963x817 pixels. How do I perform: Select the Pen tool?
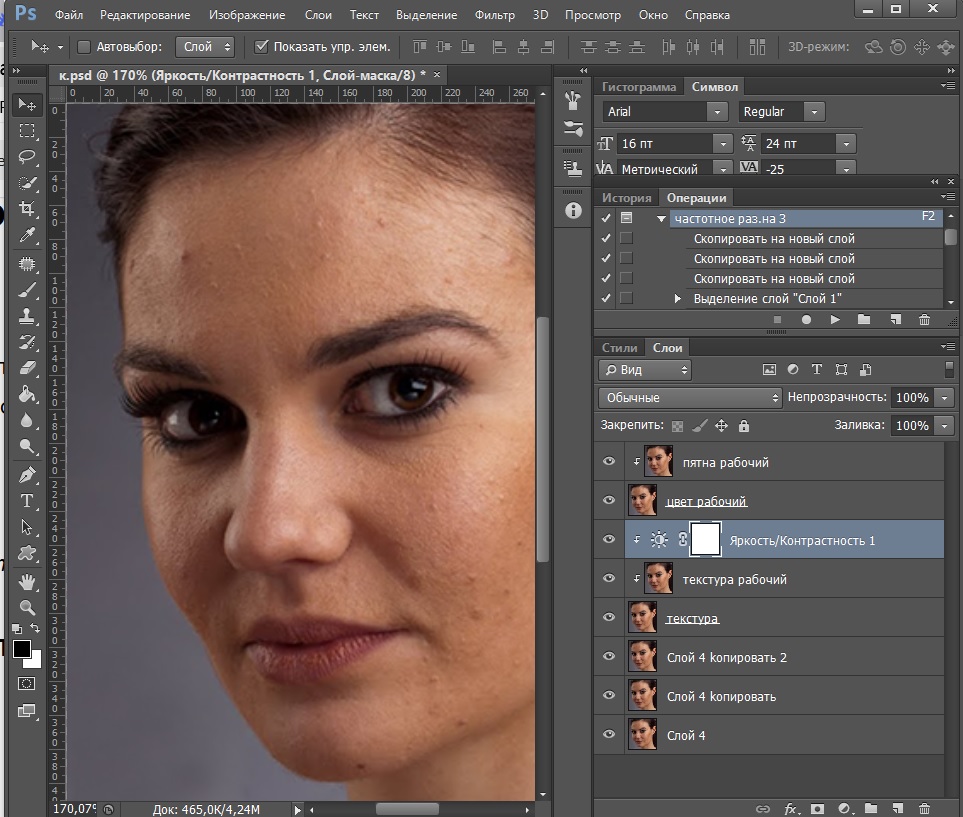click(x=26, y=475)
